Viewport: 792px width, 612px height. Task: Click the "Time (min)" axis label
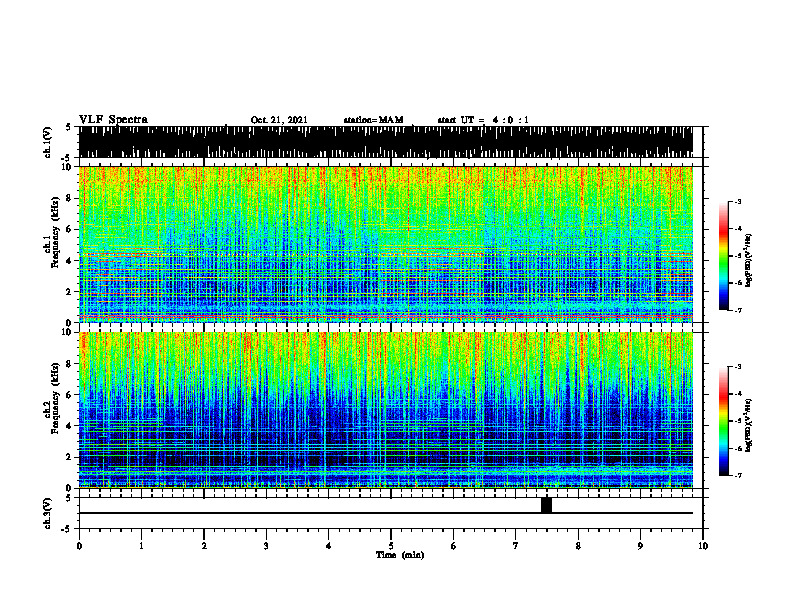tap(400, 555)
